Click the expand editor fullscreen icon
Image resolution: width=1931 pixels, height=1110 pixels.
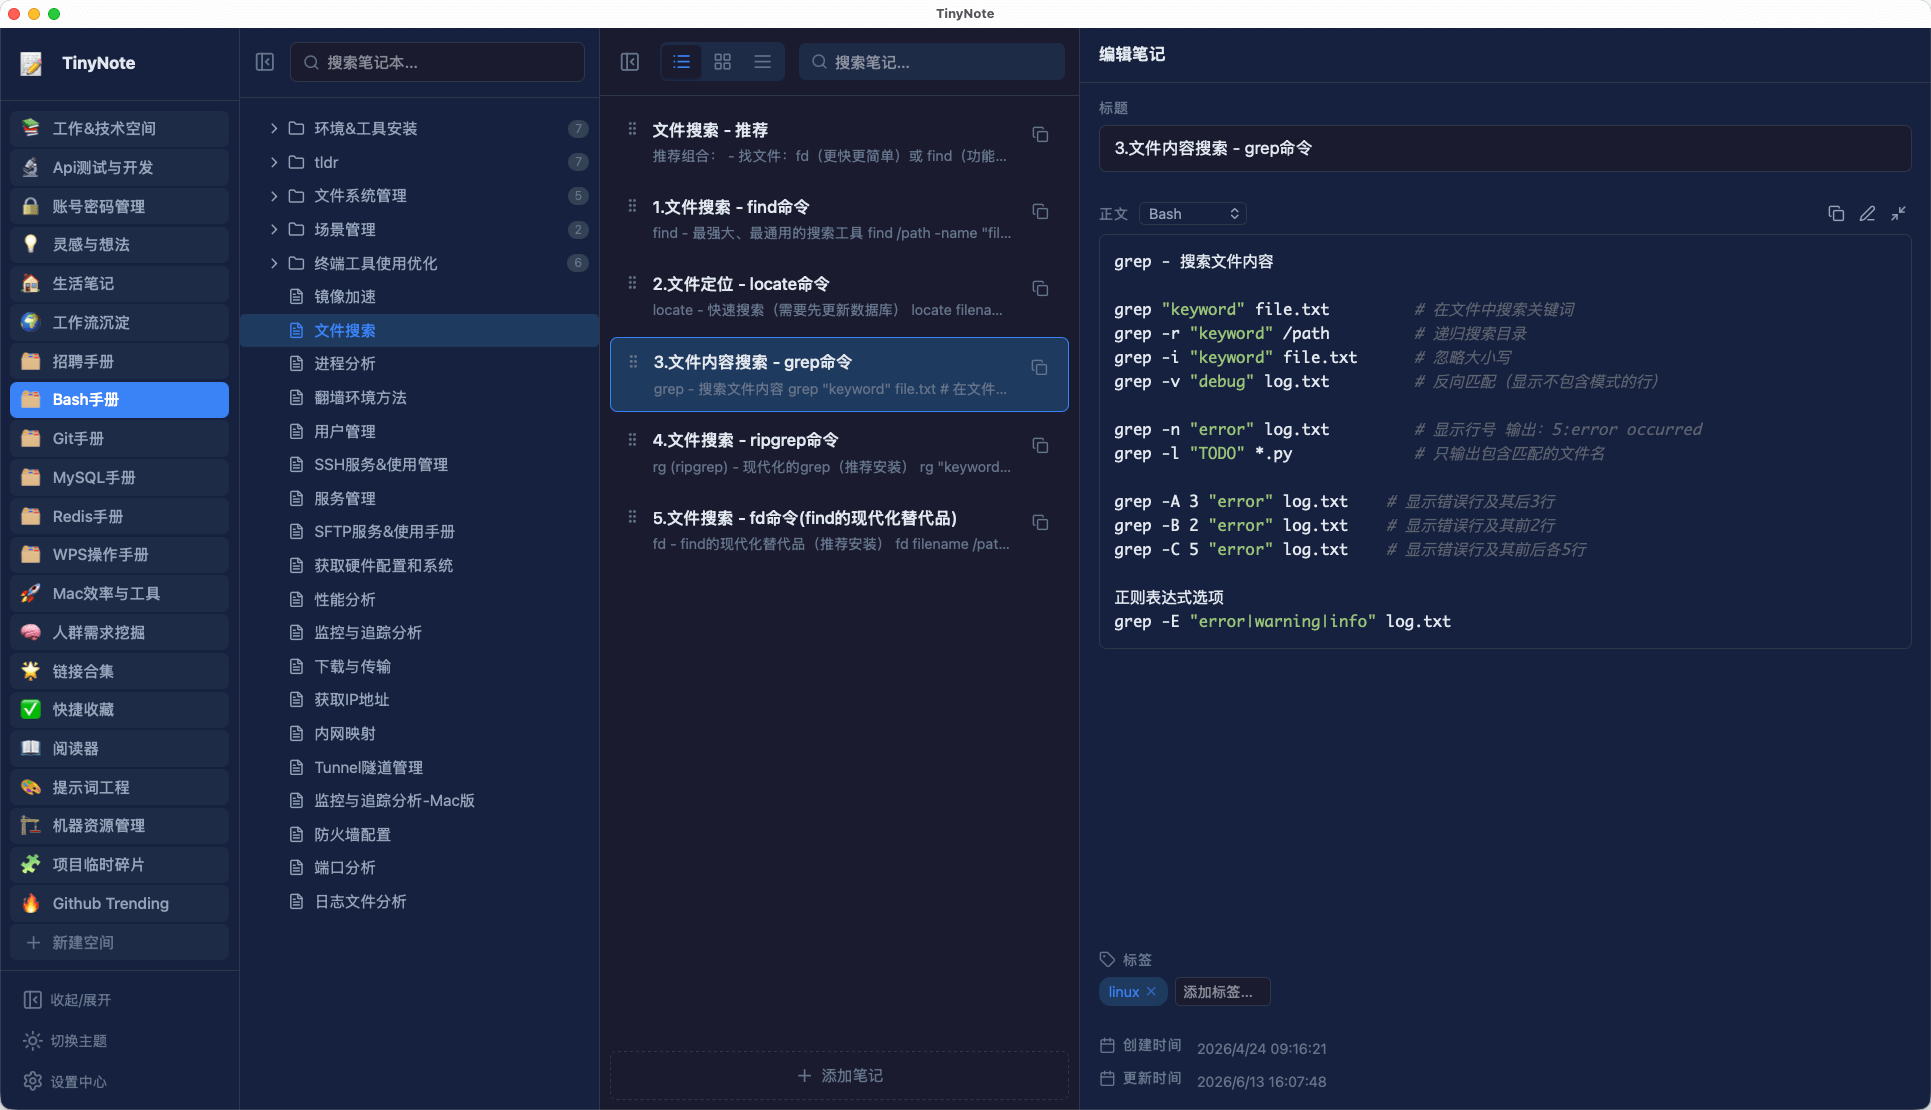(1898, 213)
